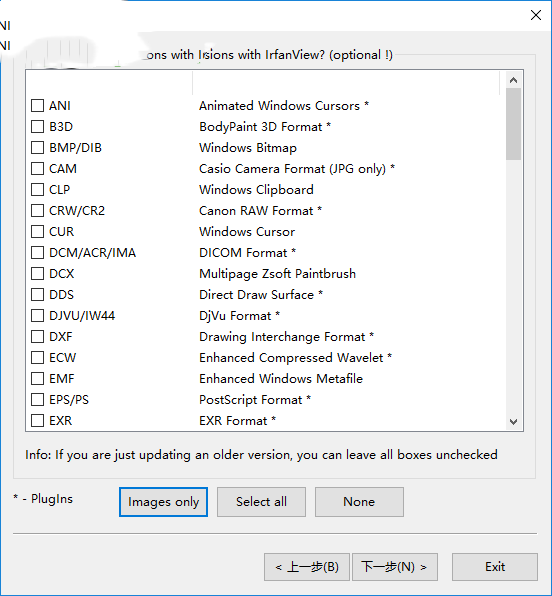
Task: Select the "Canon RAW Format *" text
Action: pyautogui.click(x=260, y=210)
